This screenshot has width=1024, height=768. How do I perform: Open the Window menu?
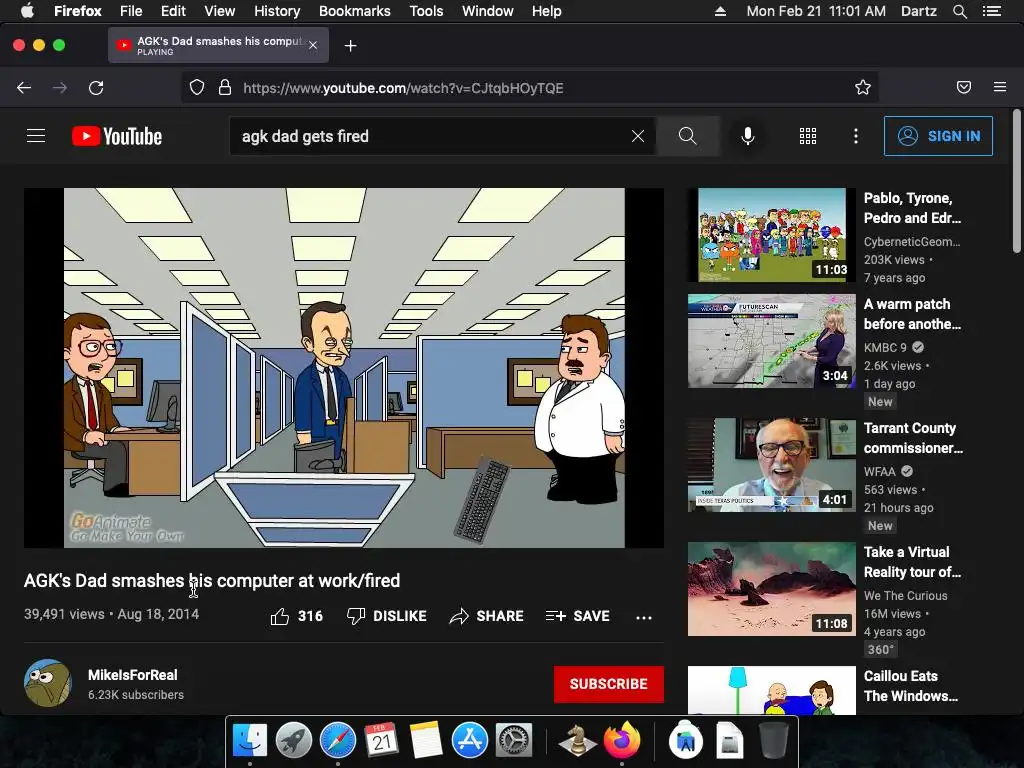[488, 11]
